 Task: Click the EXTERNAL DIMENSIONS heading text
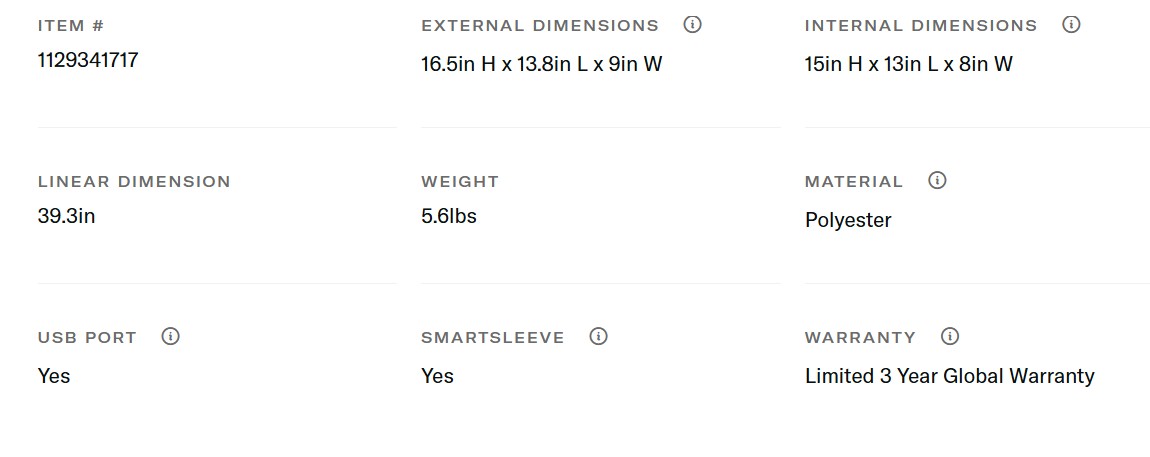pos(540,26)
